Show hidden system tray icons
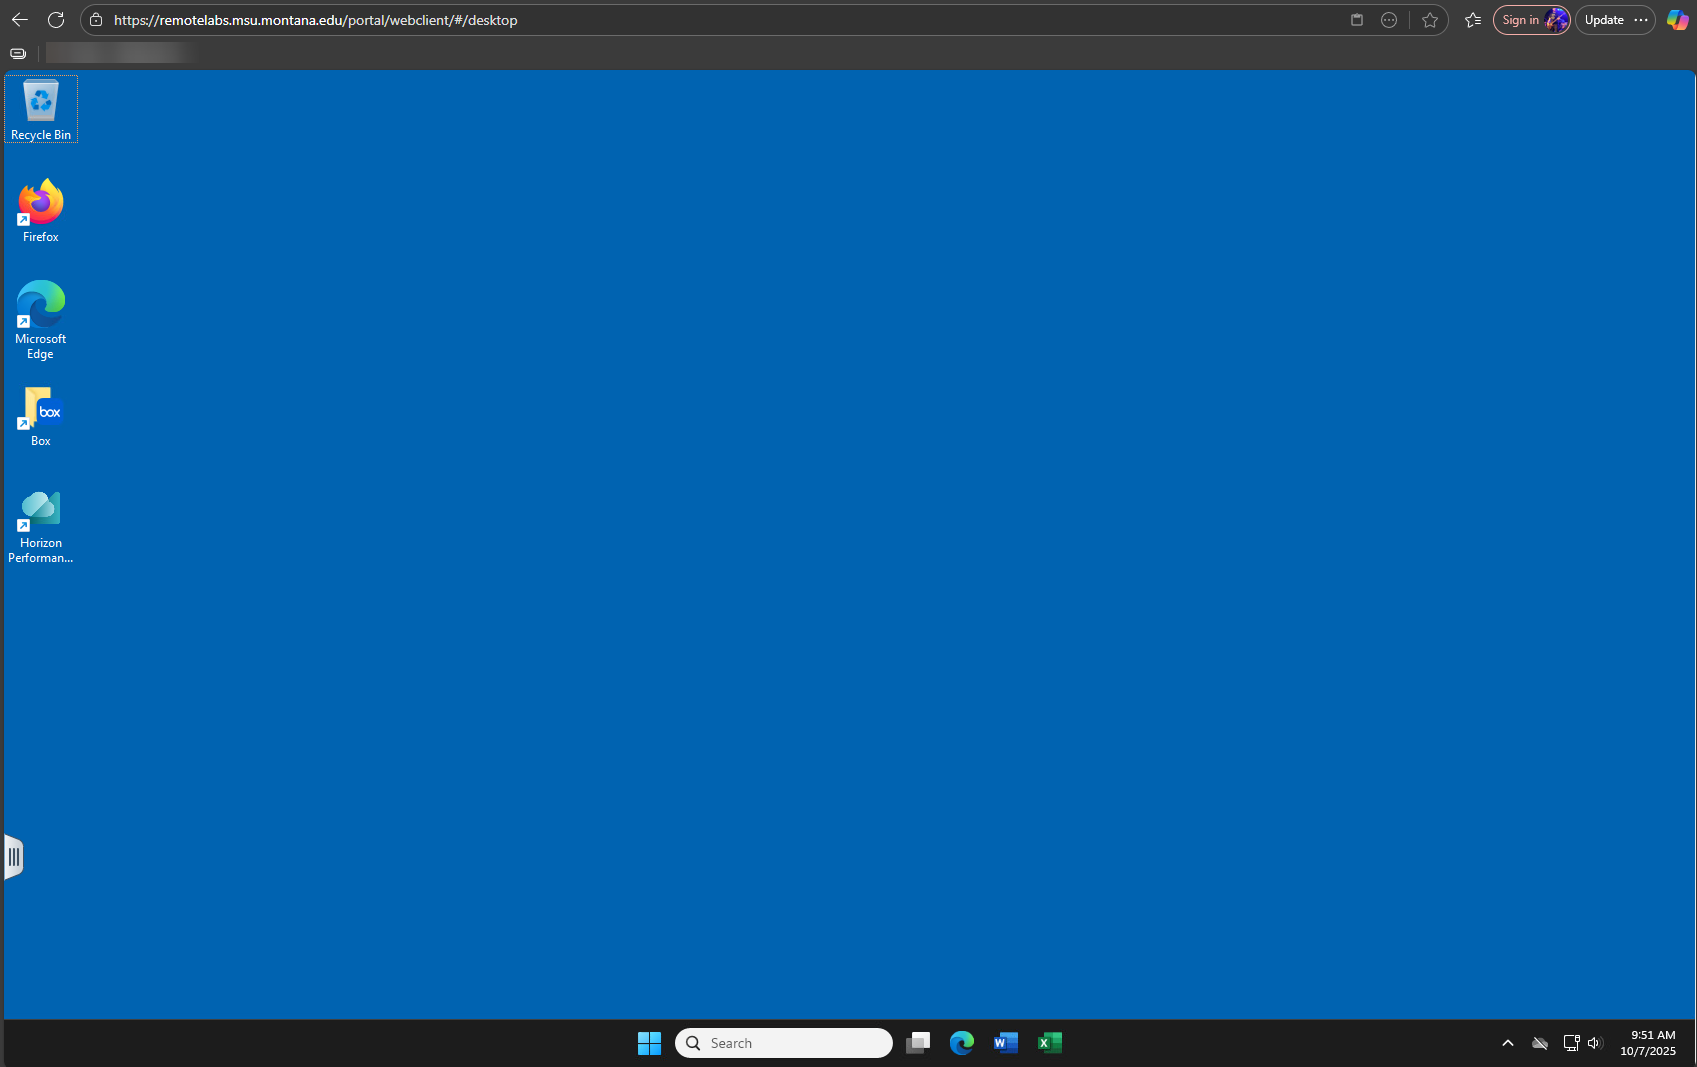 (1508, 1042)
